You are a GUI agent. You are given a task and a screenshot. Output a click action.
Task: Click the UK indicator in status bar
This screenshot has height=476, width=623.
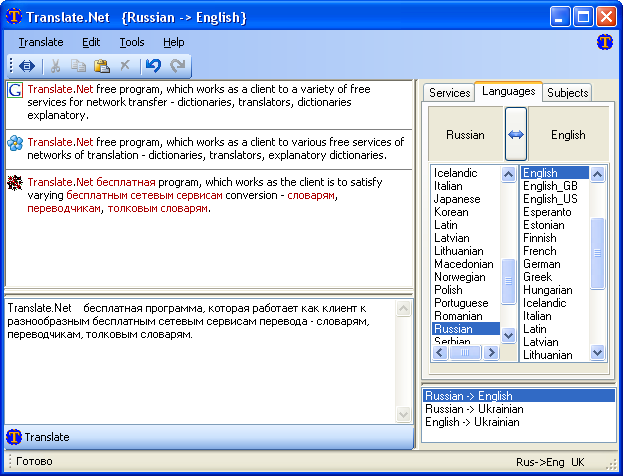pyautogui.click(x=578, y=462)
